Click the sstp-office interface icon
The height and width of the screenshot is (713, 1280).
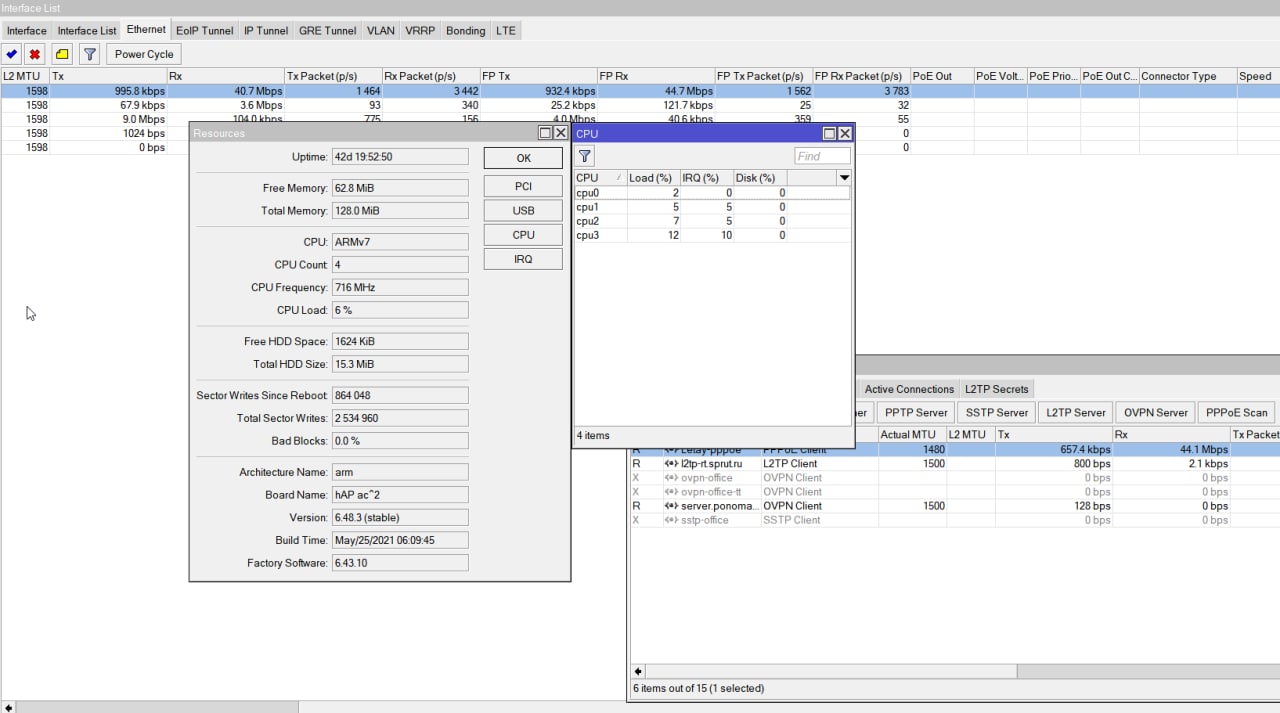671,520
